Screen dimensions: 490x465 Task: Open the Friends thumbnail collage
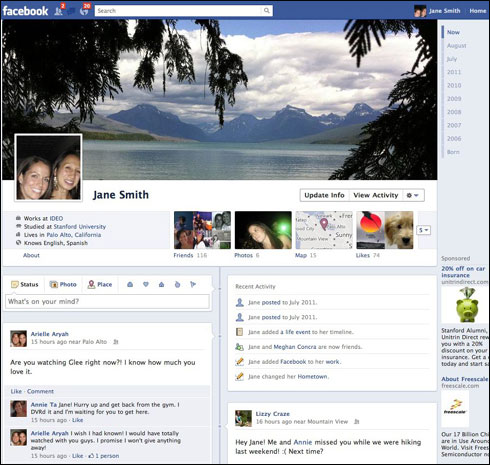(x=202, y=230)
